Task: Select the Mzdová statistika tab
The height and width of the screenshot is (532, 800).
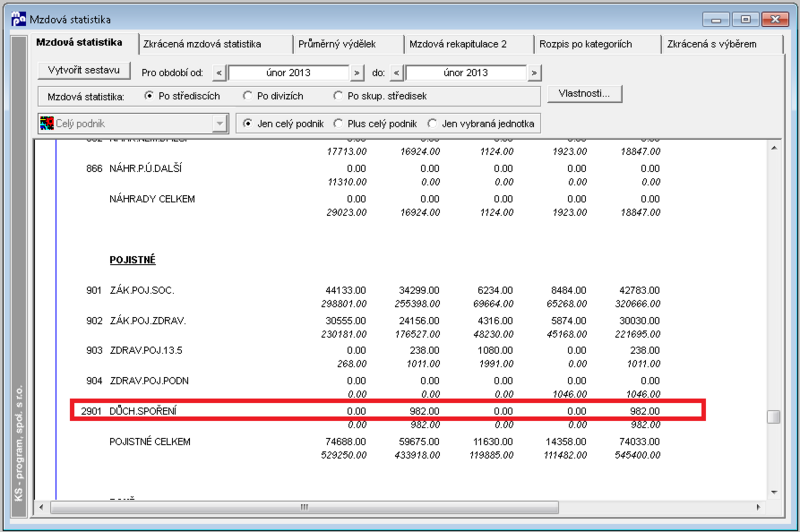Action: [79, 43]
